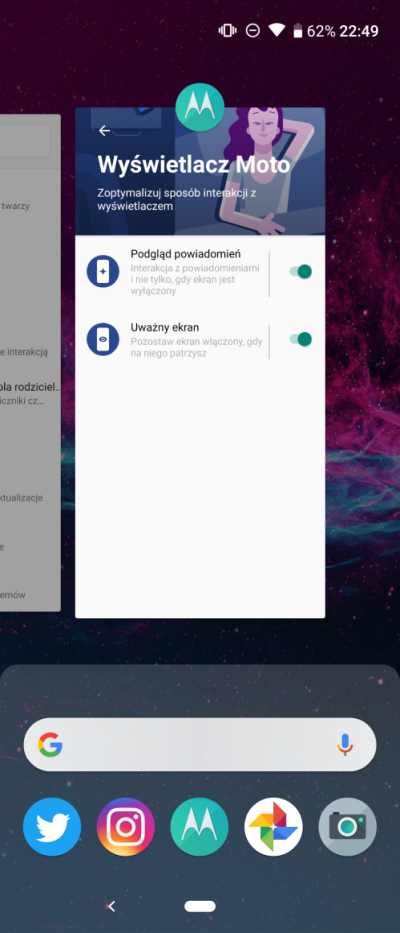This screenshot has height=933, width=400.
Task: Tap the Google voice search microphone
Action: click(x=345, y=744)
